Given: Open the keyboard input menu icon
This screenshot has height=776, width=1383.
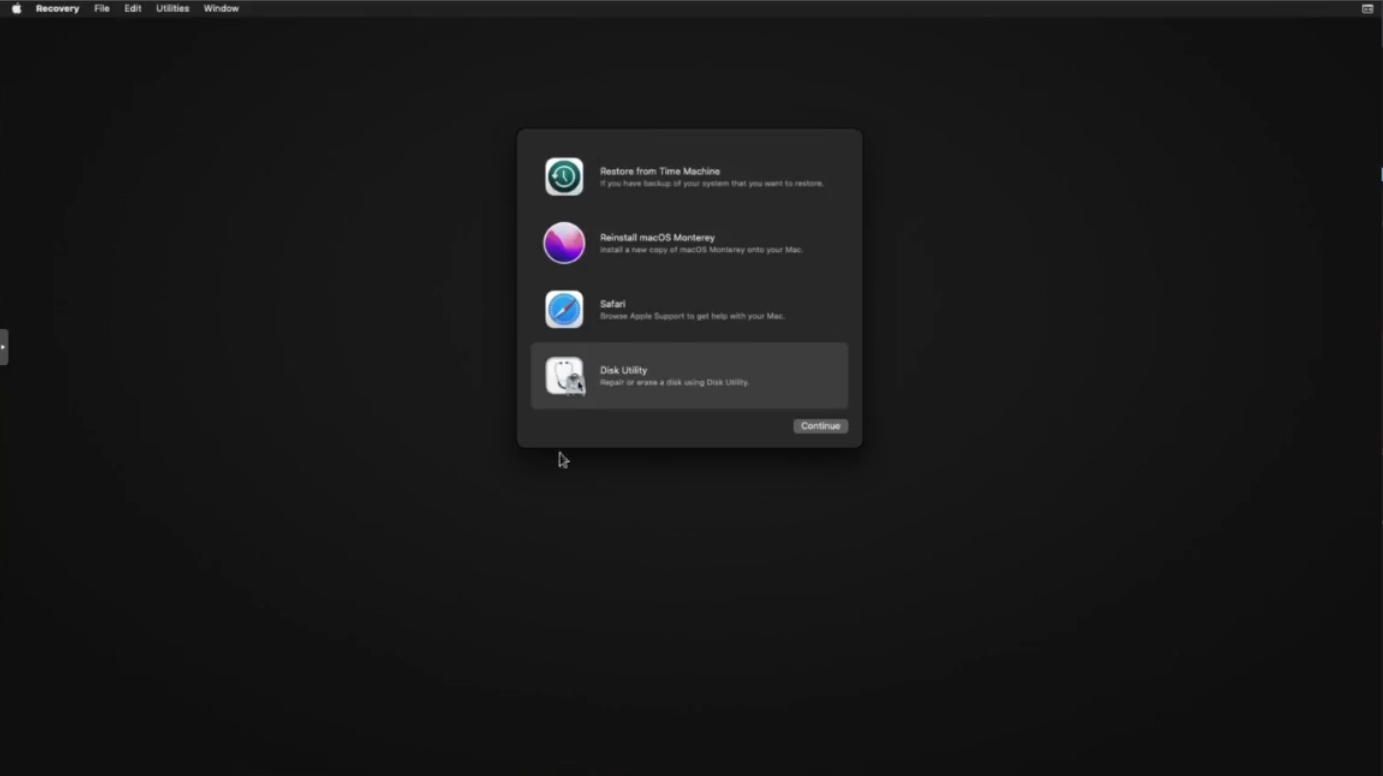Looking at the screenshot, I should pyautogui.click(x=1367, y=8).
